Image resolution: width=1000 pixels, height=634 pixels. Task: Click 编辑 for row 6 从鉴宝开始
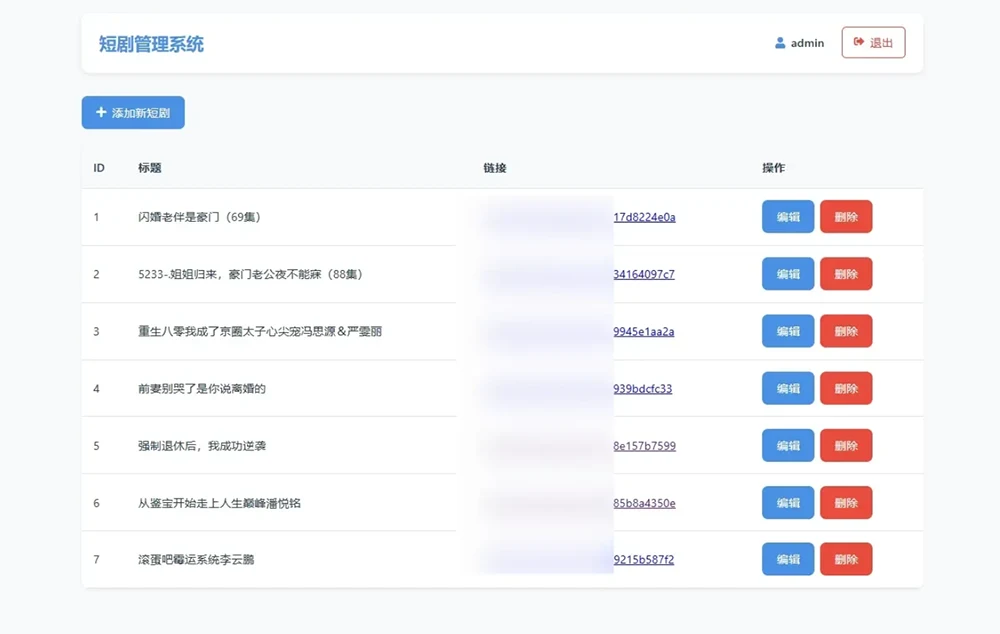click(x=787, y=502)
